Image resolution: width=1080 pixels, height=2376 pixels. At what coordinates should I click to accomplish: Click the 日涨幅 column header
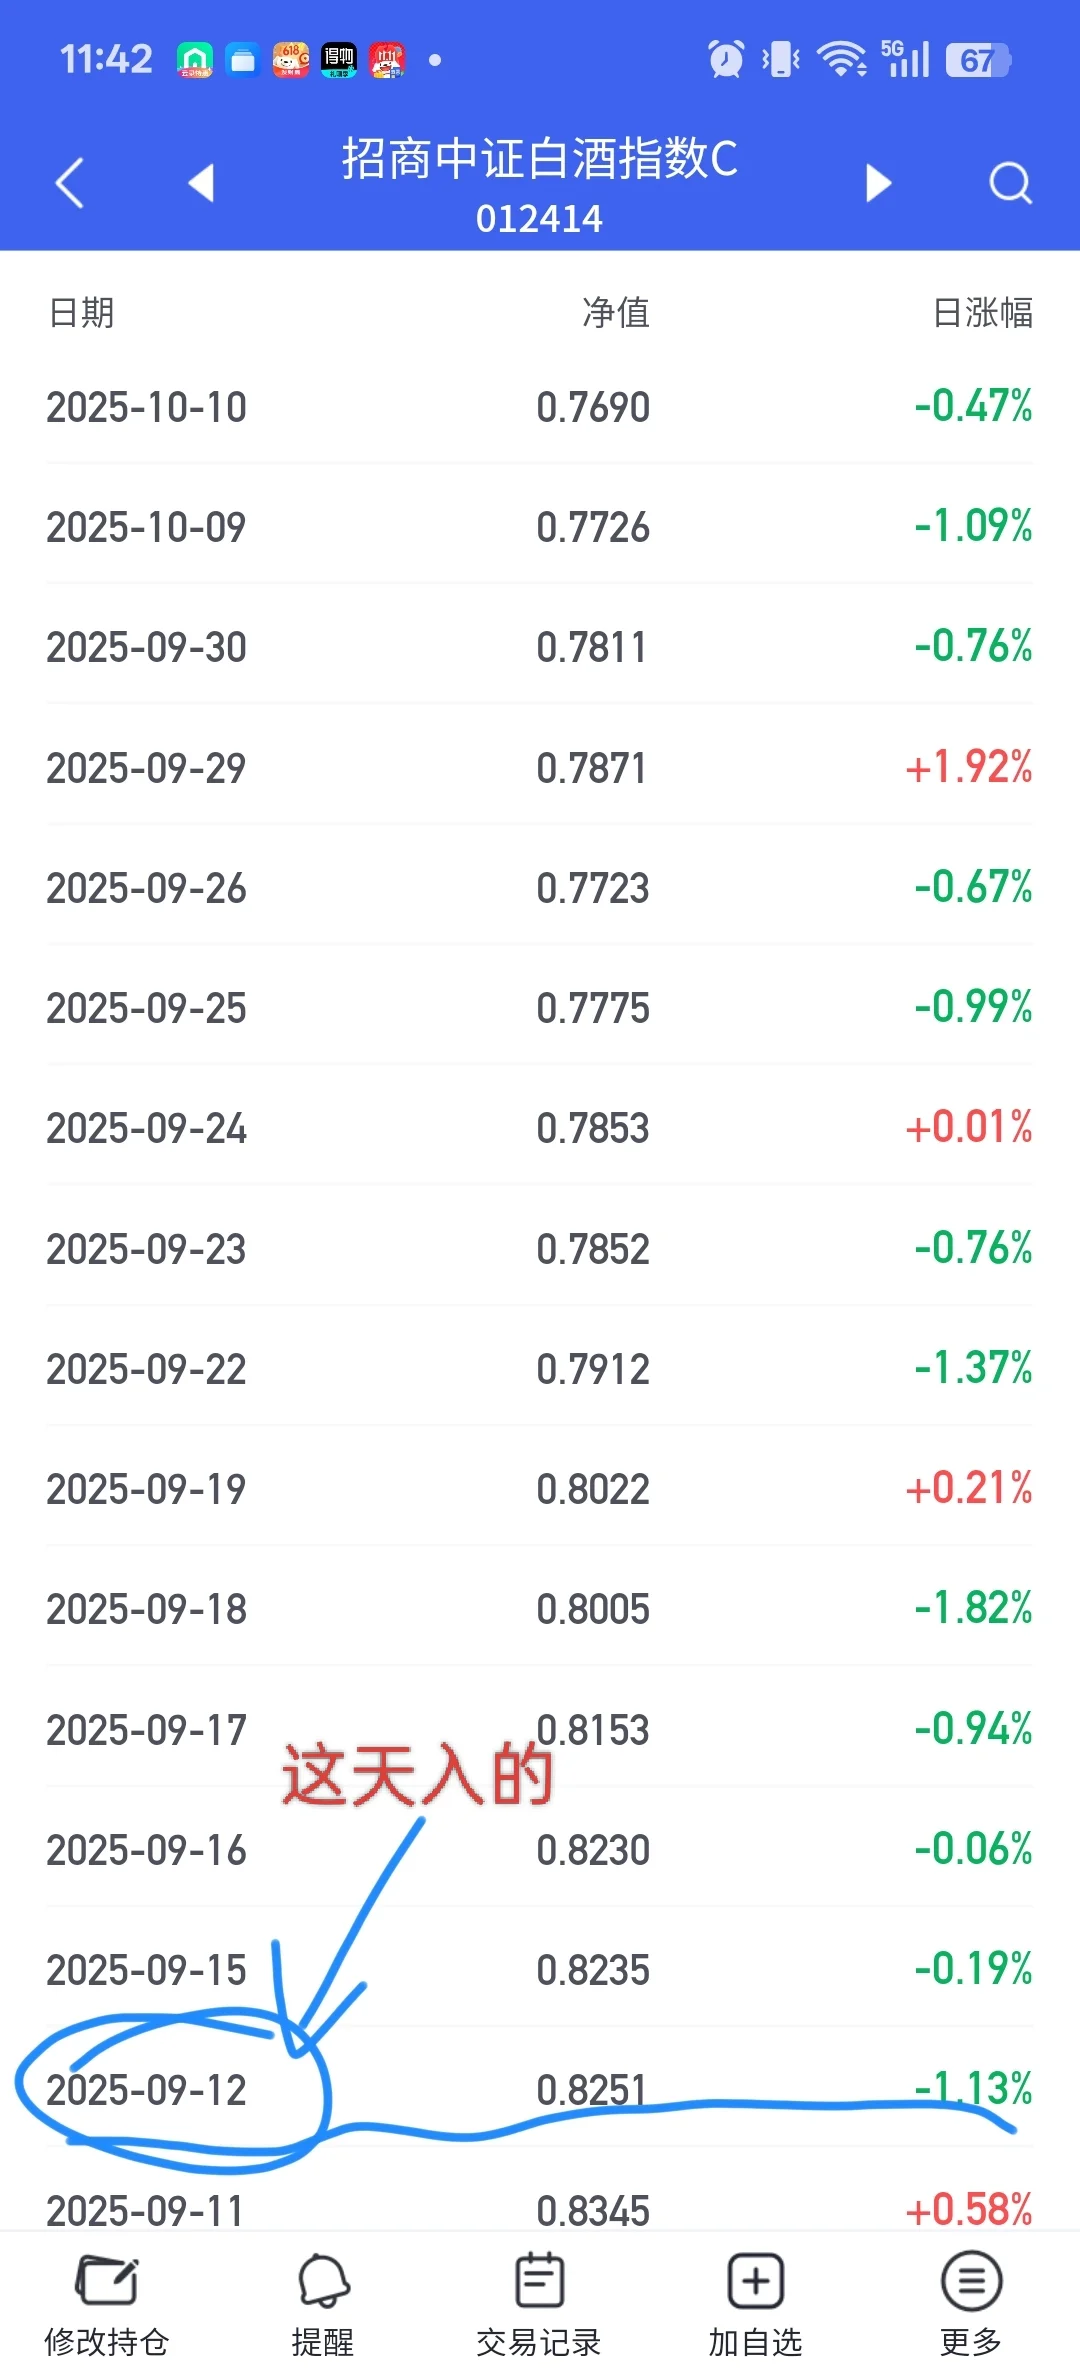pyautogui.click(x=982, y=313)
